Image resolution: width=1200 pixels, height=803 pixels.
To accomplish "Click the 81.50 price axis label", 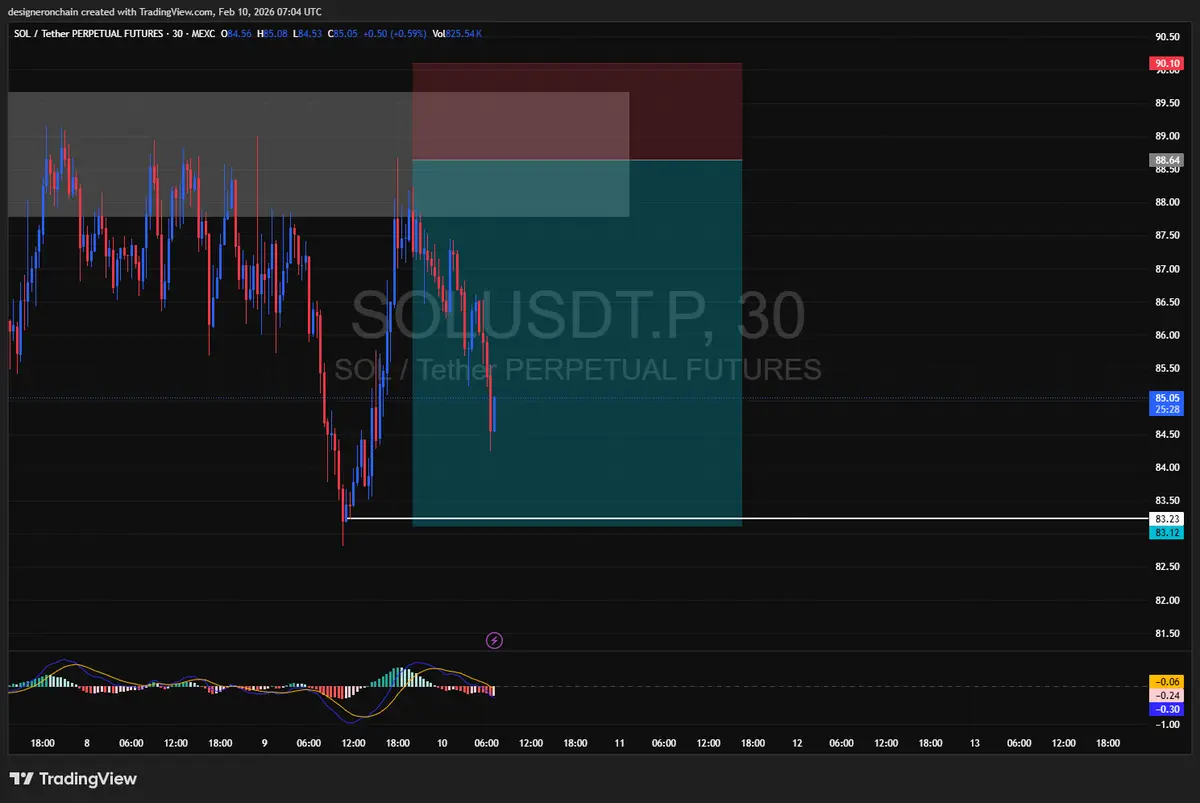I will 1167,634.
